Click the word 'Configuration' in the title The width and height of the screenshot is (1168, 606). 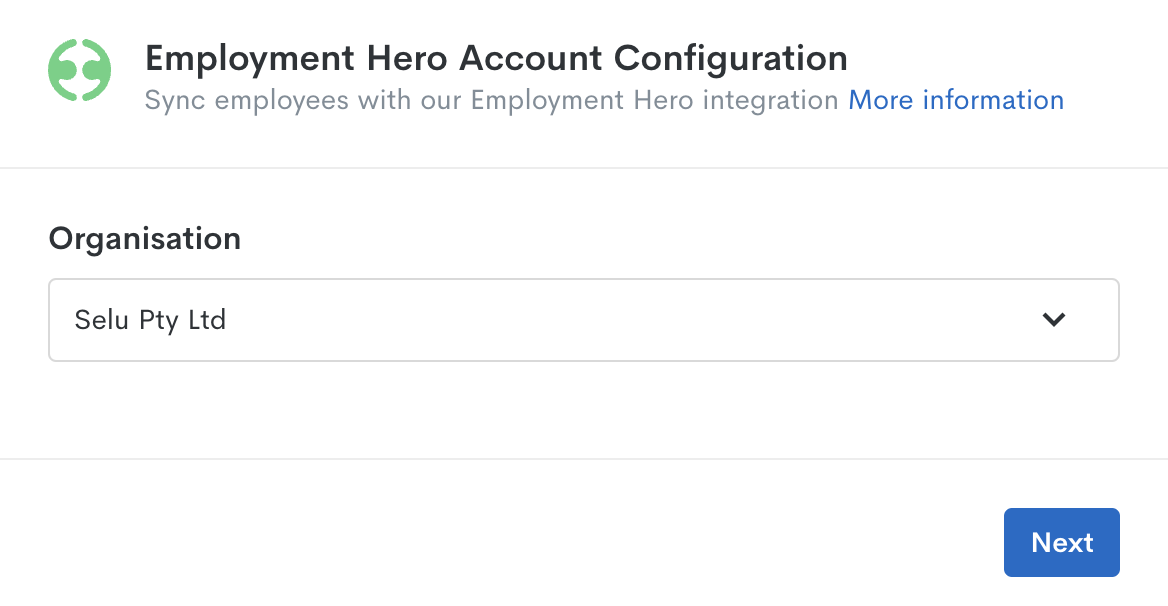(731, 59)
